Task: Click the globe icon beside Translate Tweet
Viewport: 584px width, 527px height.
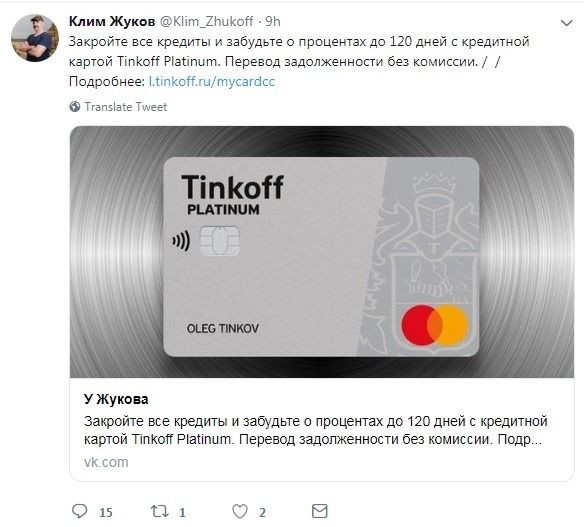Action: [x=74, y=107]
